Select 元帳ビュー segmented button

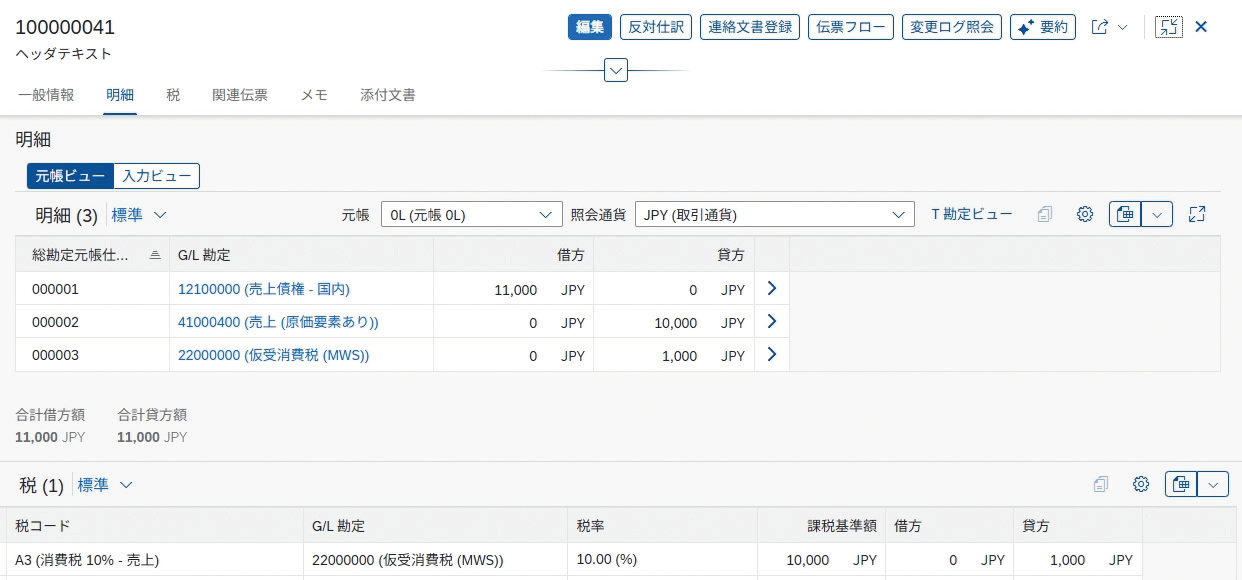click(70, 176)
